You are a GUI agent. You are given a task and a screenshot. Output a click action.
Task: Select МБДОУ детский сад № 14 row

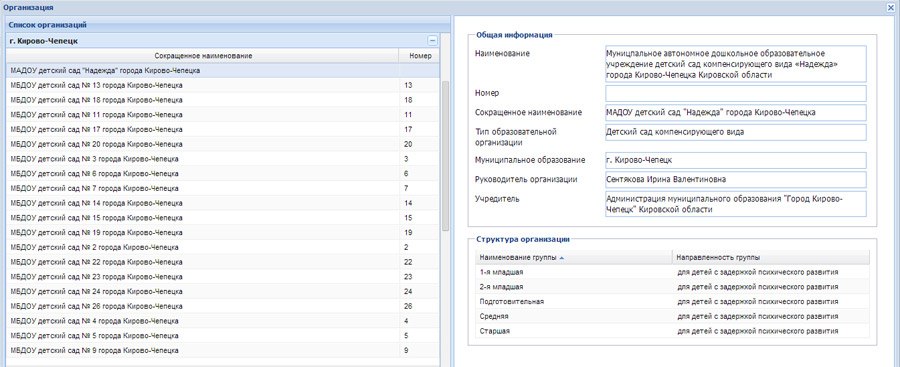coord(223,203)
